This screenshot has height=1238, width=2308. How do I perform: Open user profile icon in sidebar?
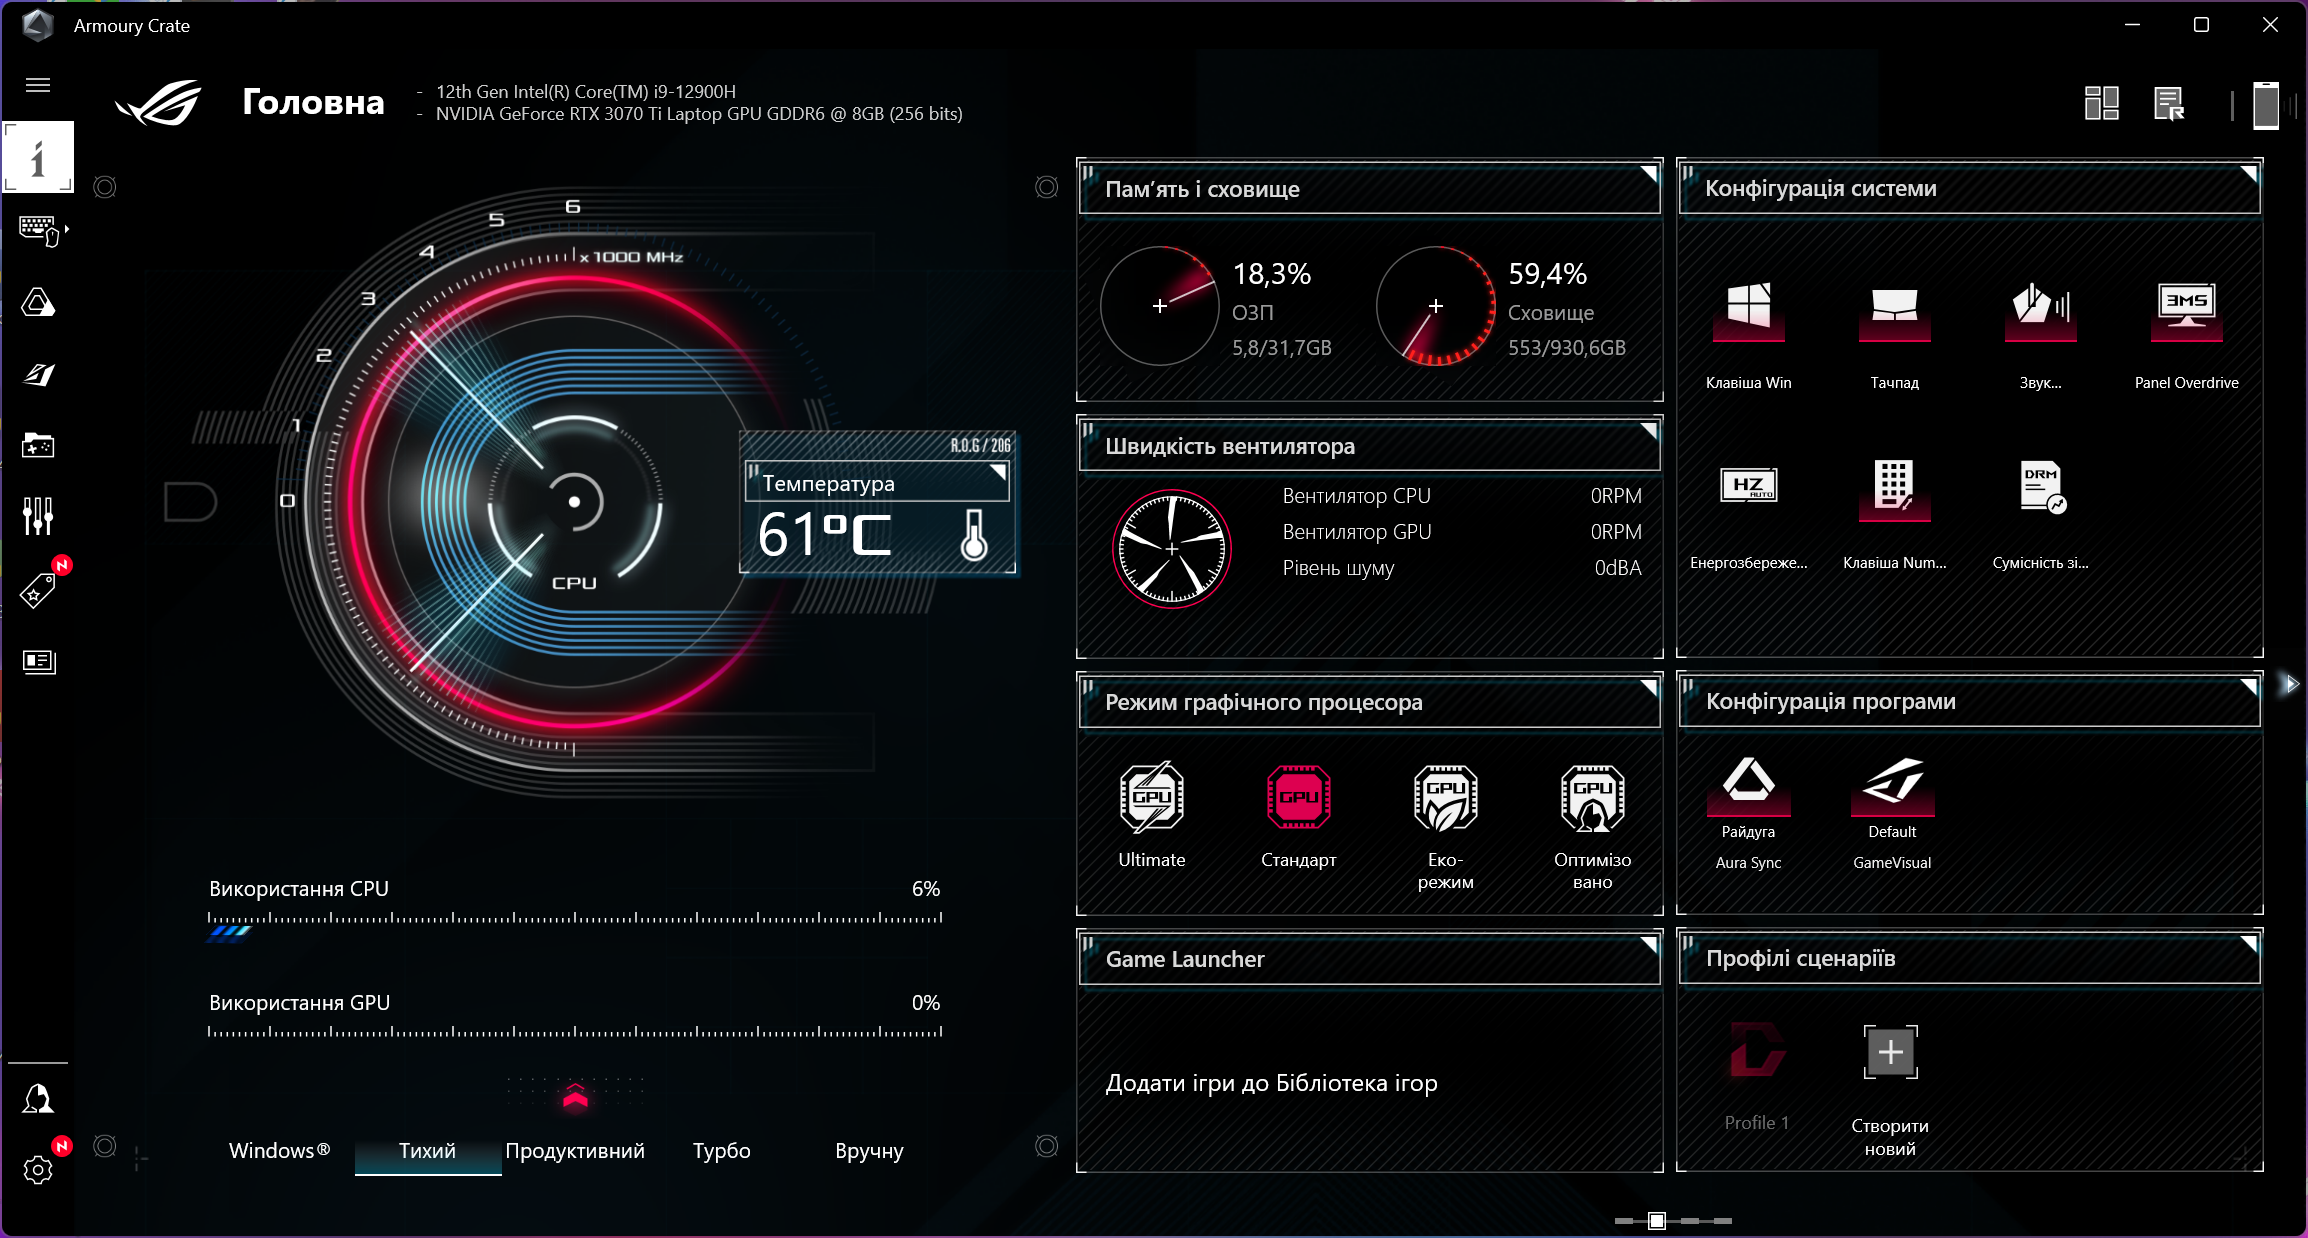[x=38, y=1099]
